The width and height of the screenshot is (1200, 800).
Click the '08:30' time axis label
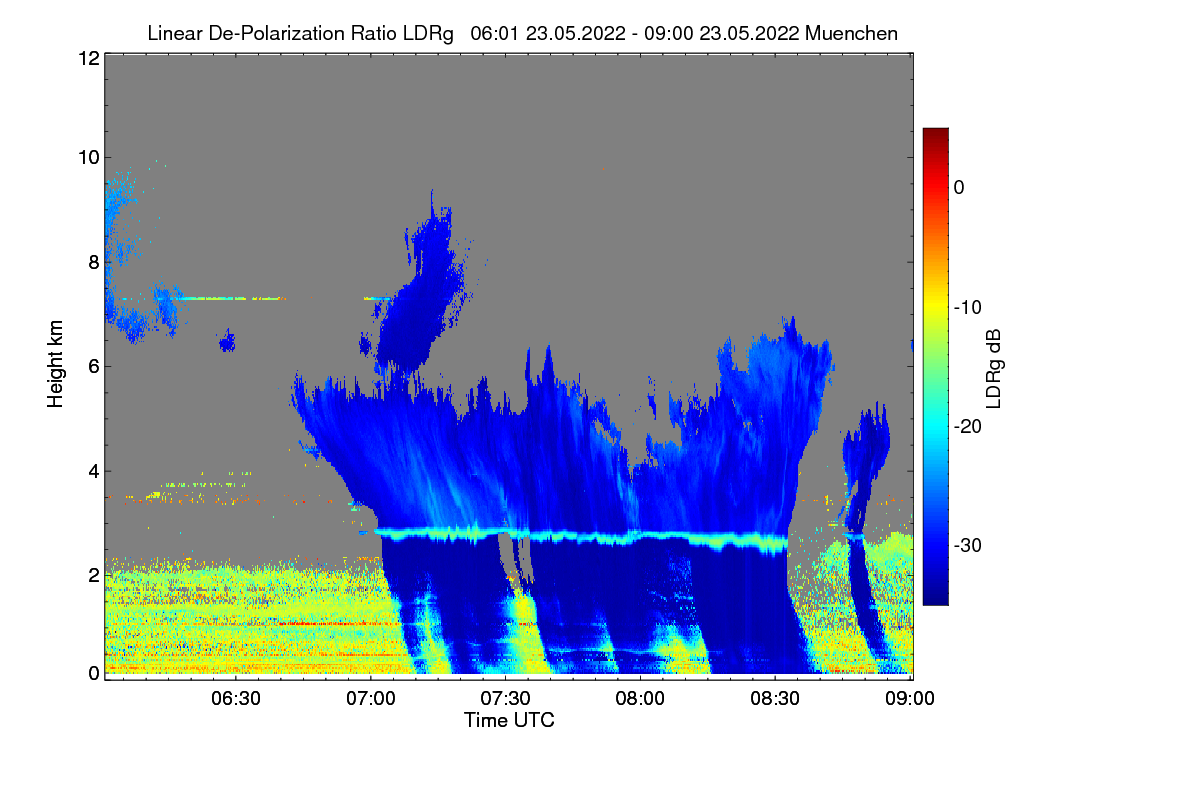click(776, 700)
